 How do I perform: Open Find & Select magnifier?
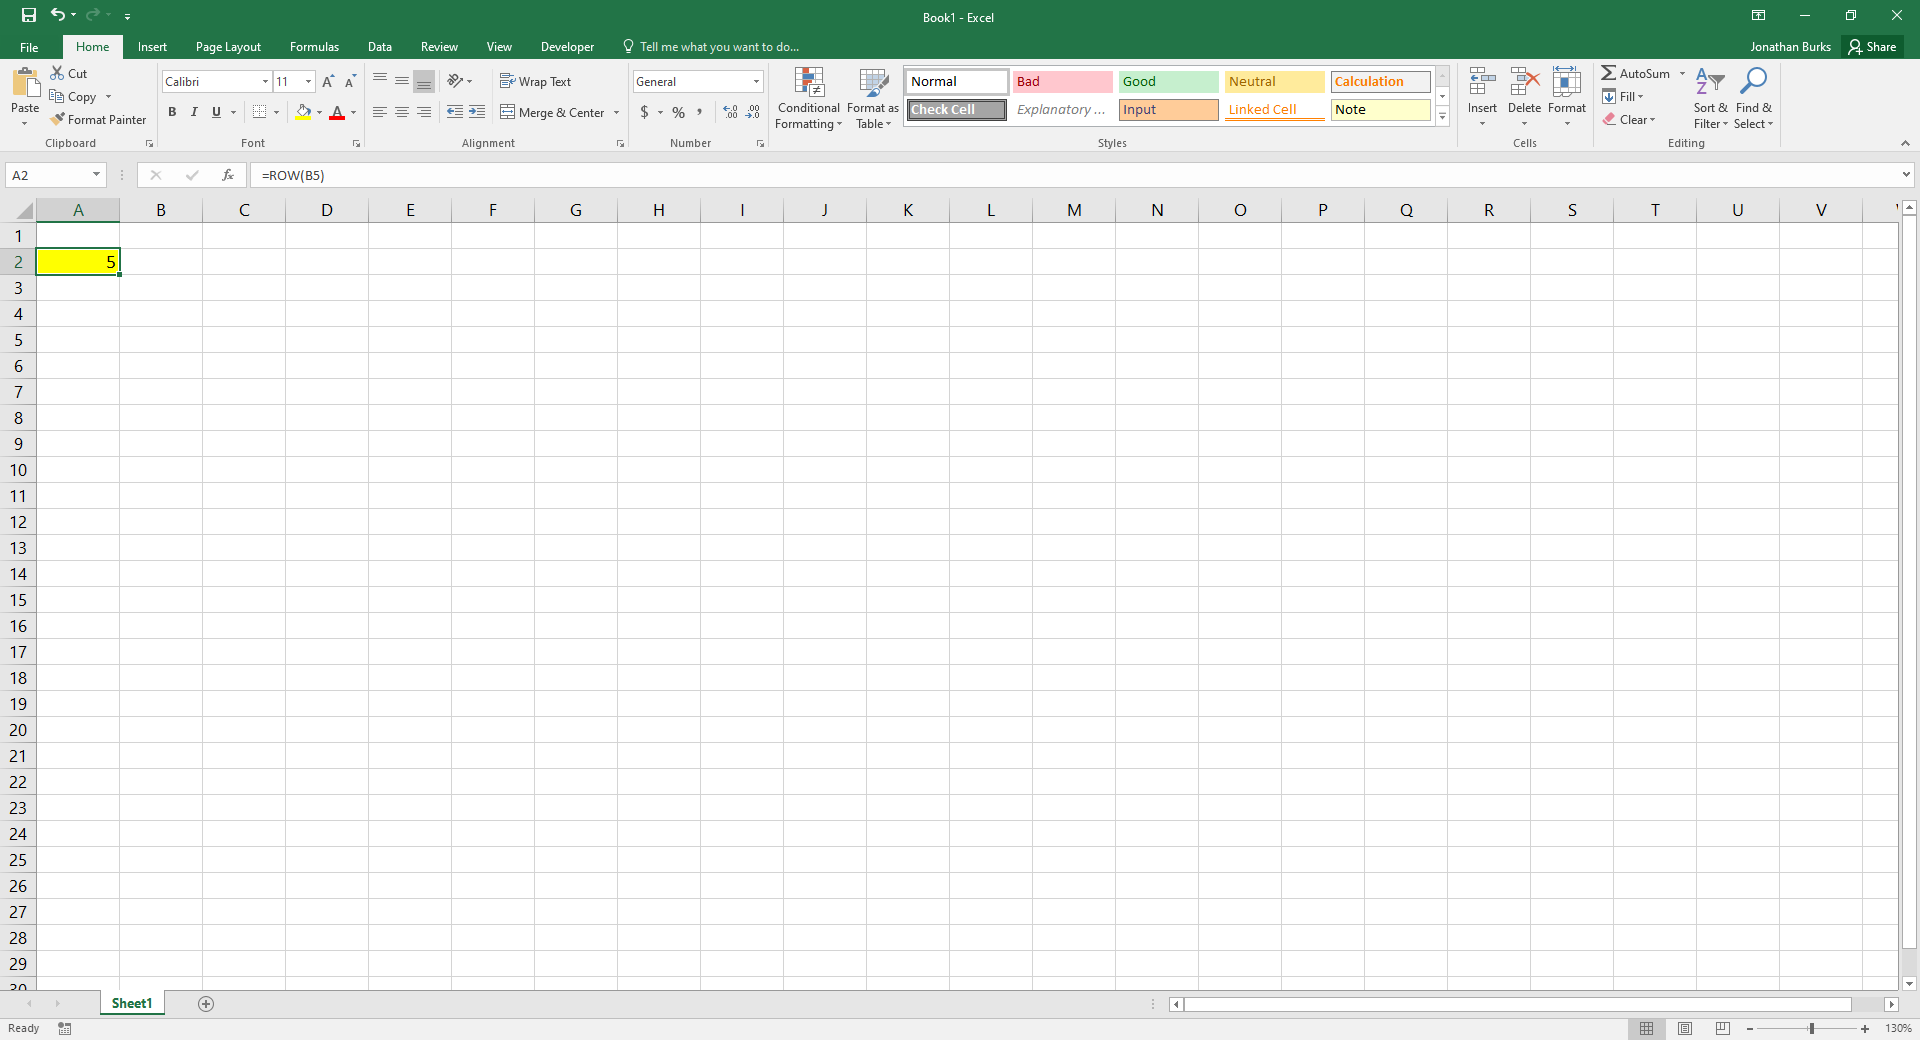click(1753, 98)
